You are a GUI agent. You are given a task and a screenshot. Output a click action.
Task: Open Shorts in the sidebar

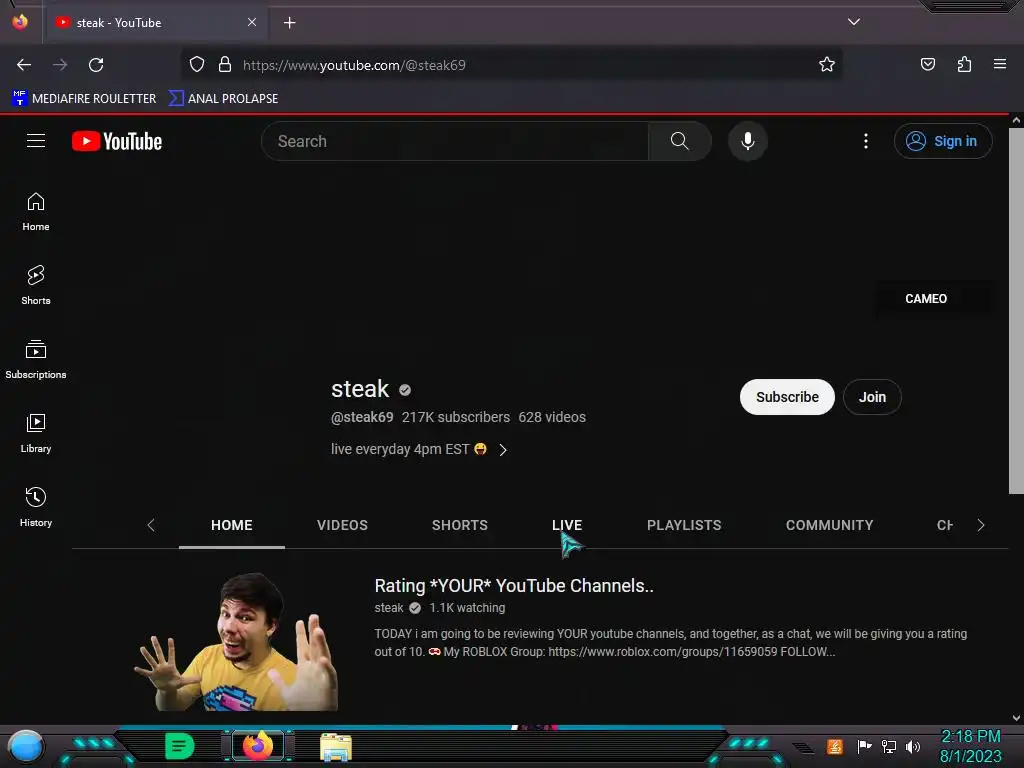coord(36,285)
